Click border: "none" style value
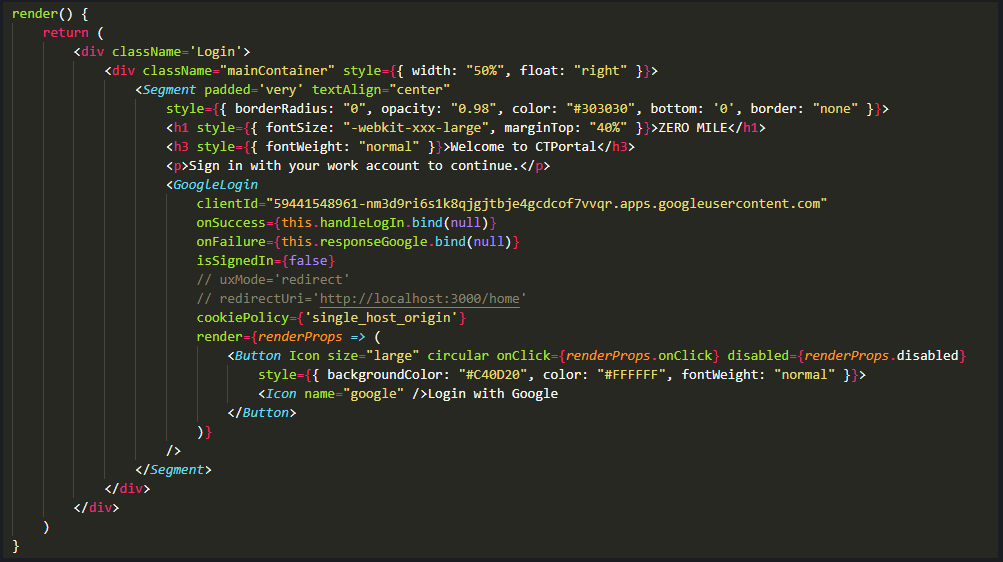Image resolution: width=1003 pixels, height=562 pixels. [804, 109]
